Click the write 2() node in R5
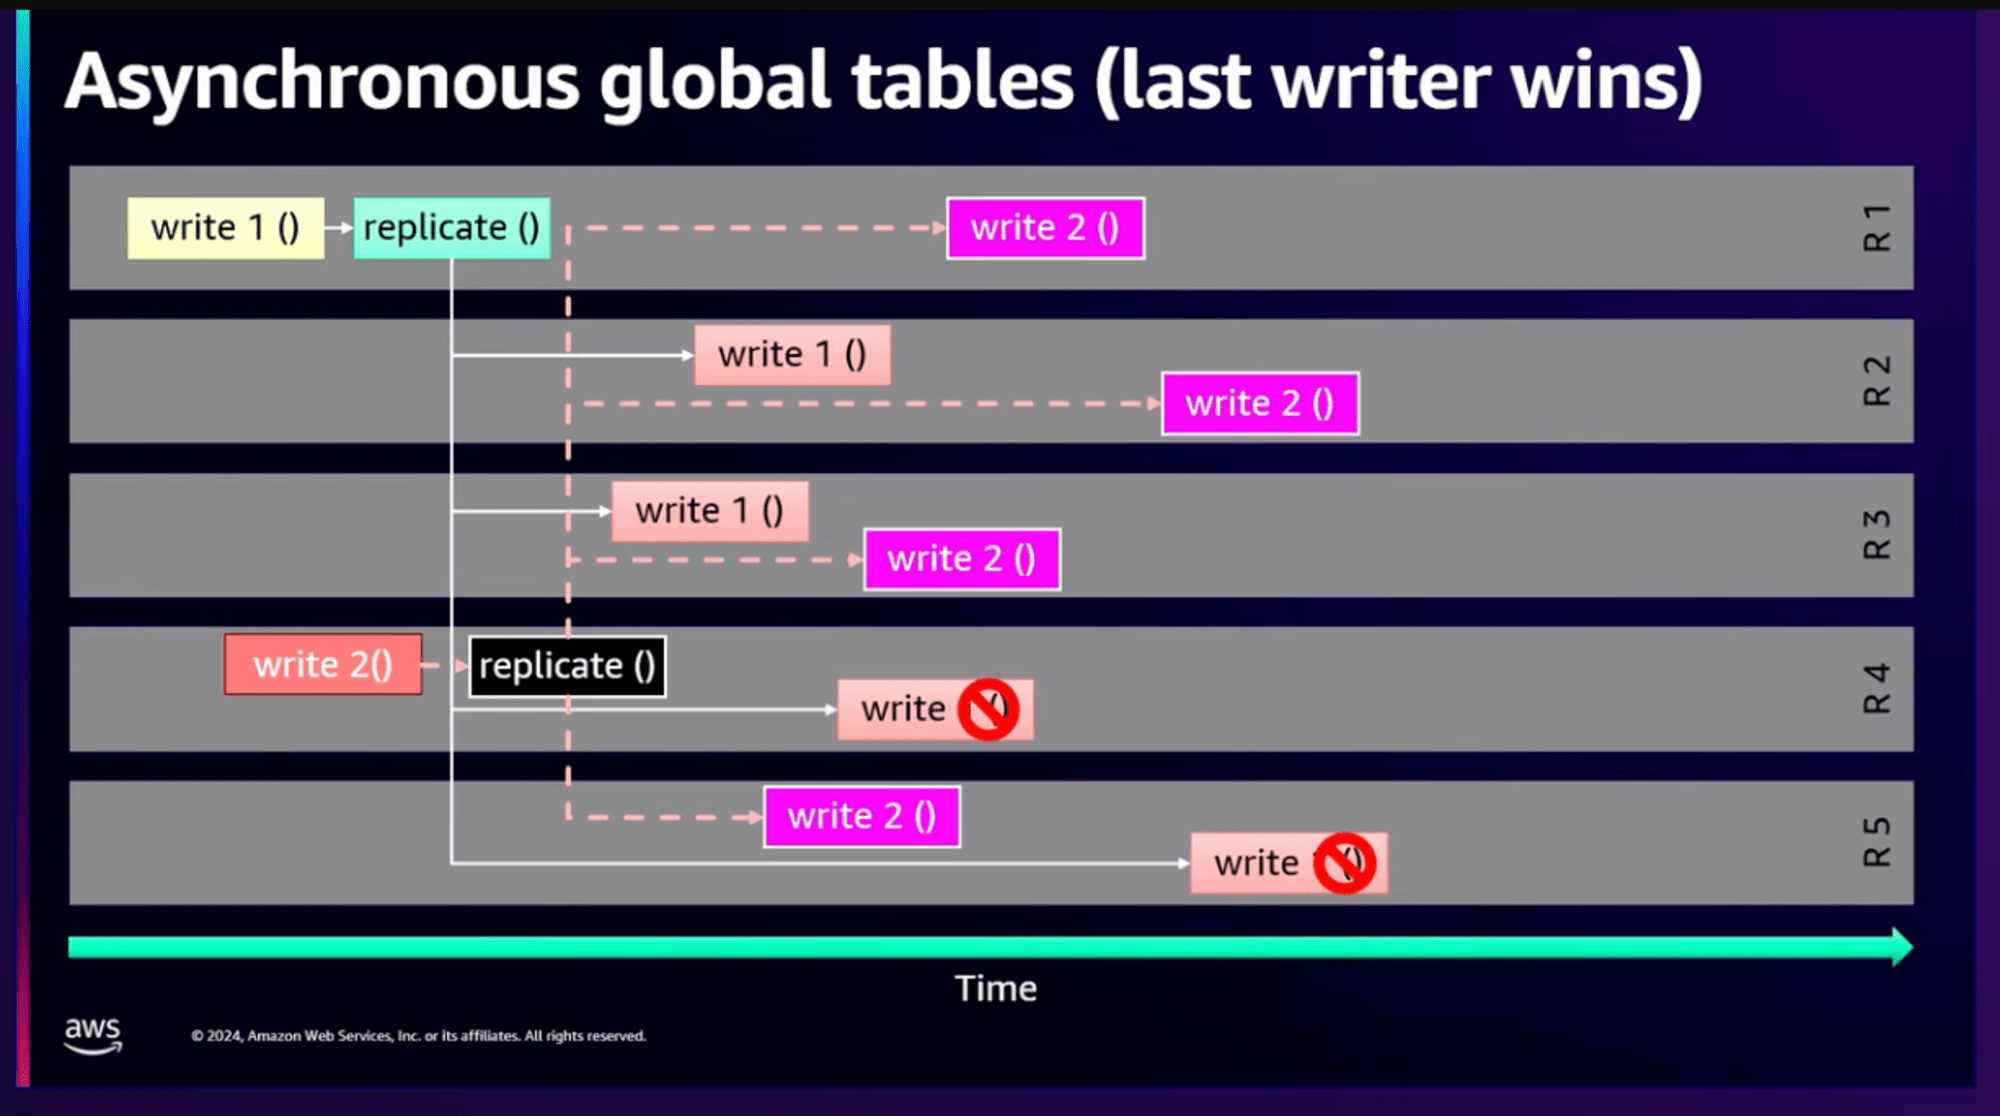Viewport: 2000px width, 1116px height. tap(861, 814)
